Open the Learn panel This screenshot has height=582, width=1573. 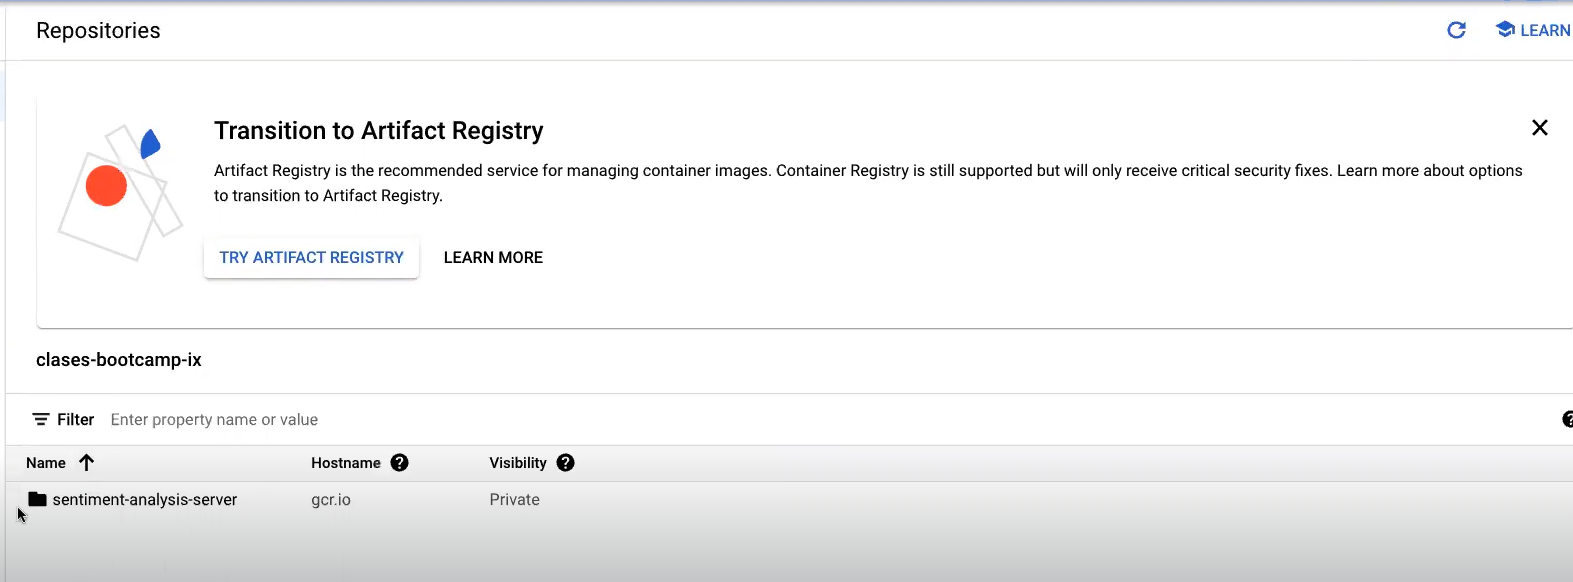[1533, 30]
